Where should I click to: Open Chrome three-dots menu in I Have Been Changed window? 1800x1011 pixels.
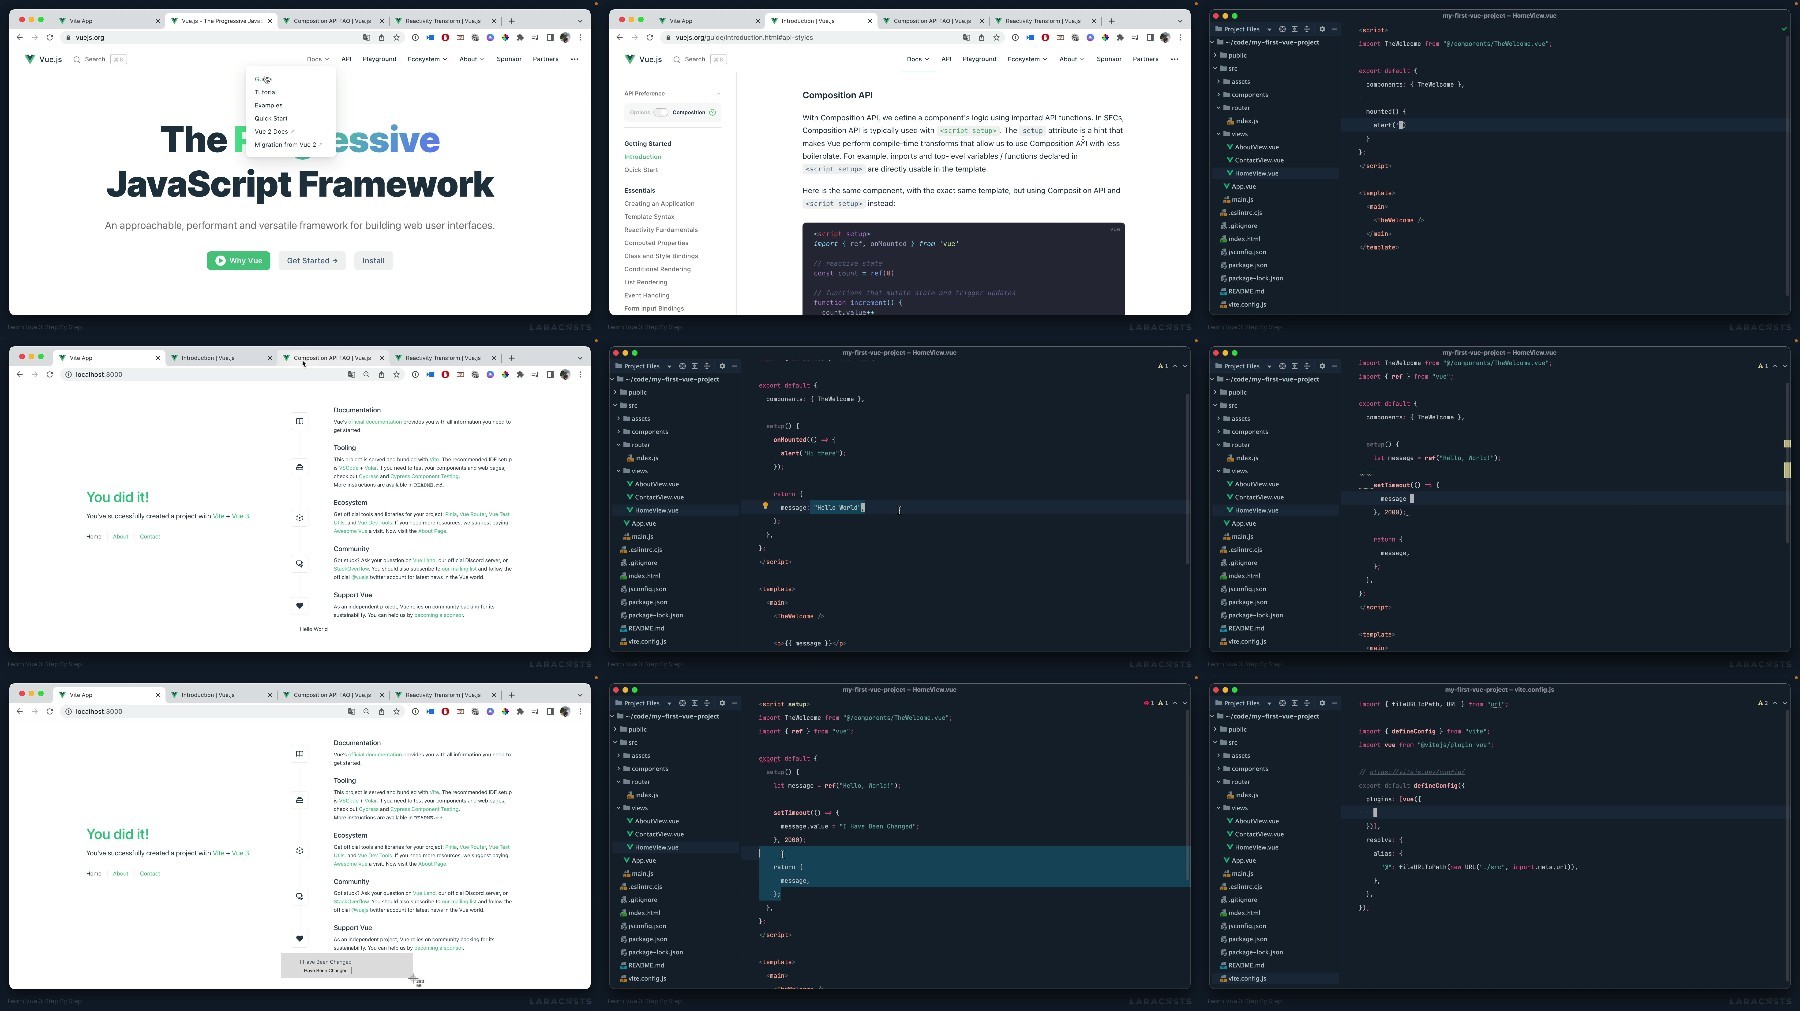[x=580, y=711]
